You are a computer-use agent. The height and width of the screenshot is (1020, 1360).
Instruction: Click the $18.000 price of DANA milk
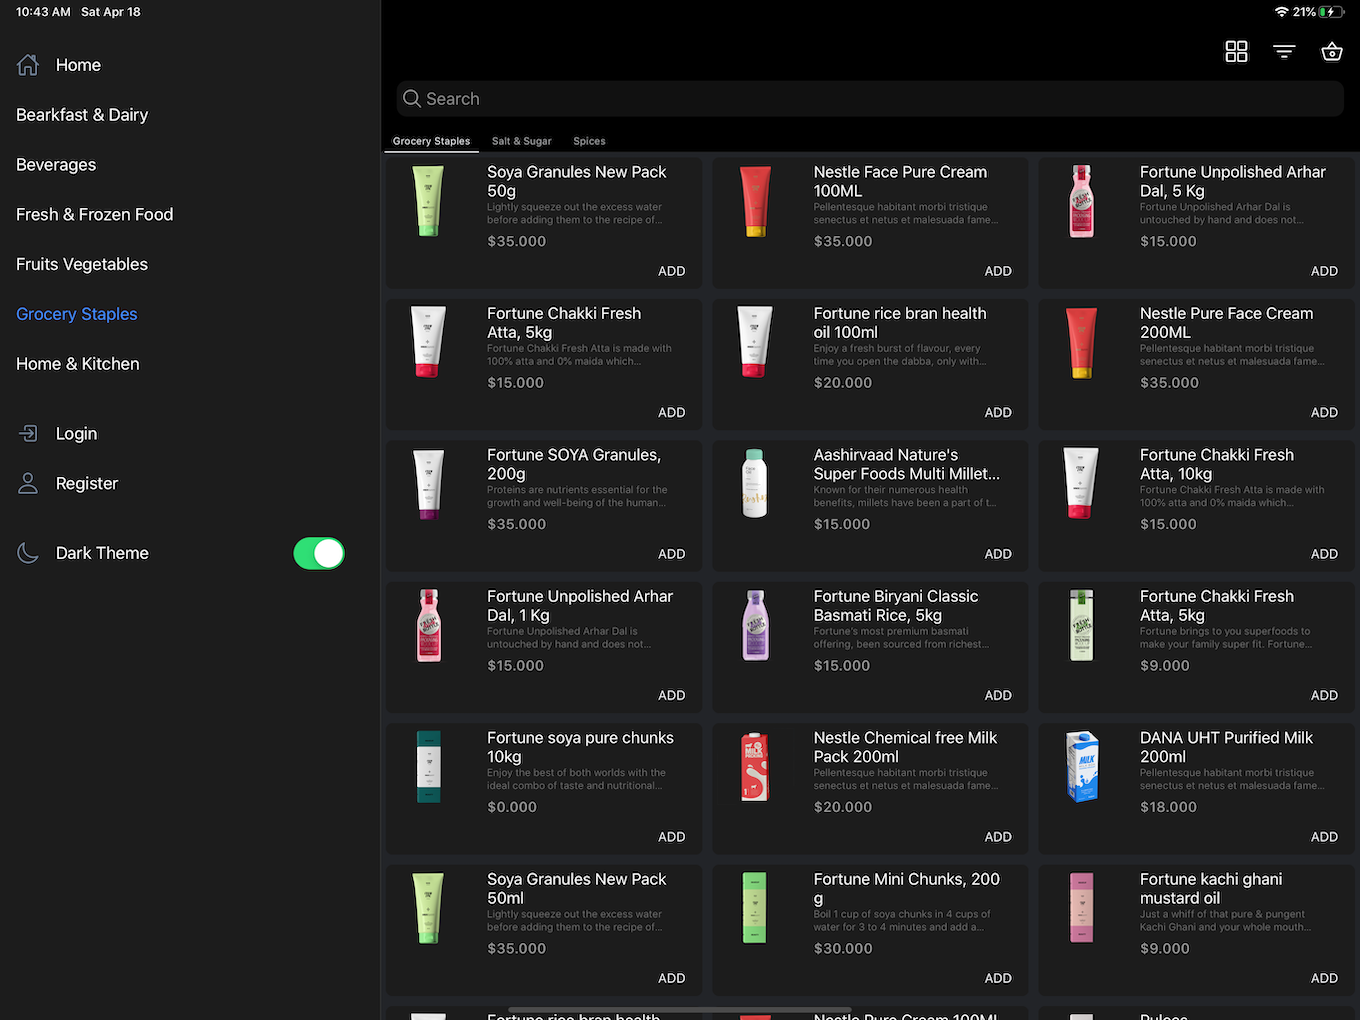click(1168, 807)
